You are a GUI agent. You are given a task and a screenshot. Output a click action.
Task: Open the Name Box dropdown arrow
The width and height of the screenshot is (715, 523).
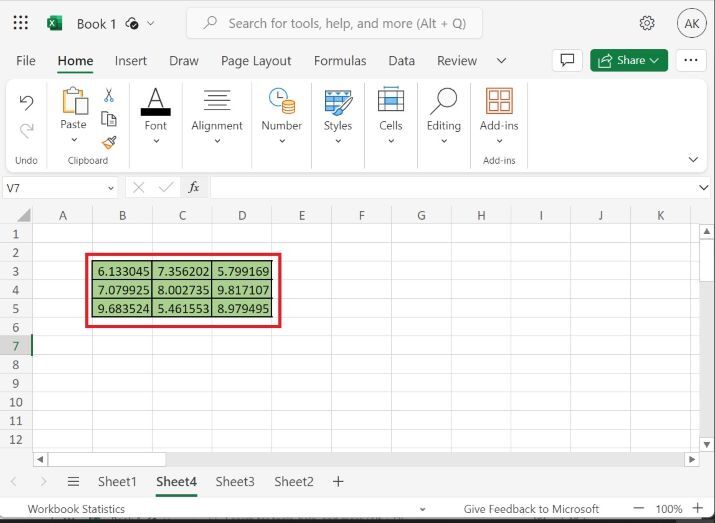tap(110, 188)
